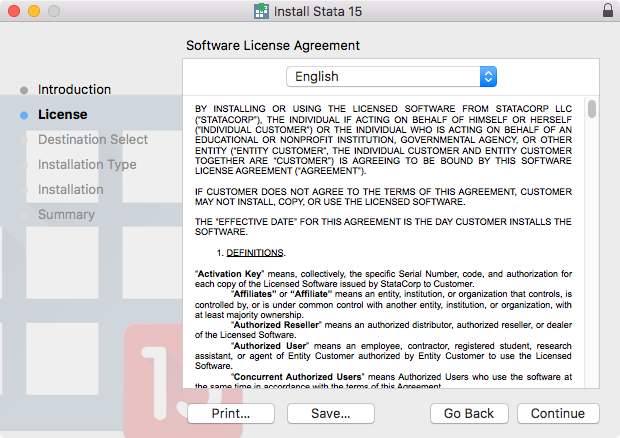Click the underlined DEFINITIONS heading
Image resolution: width=620 pixels, height=438 pixels.
(255, 253)
